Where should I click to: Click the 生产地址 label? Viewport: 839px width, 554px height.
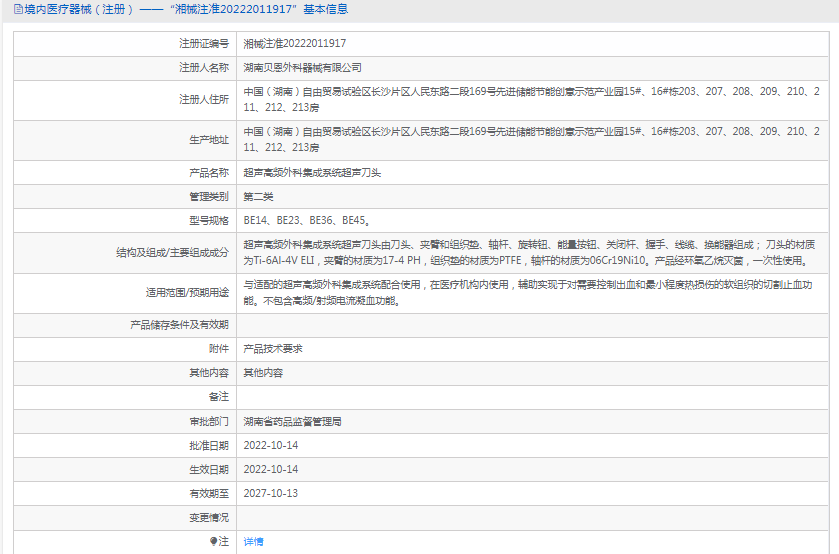tap(209, 140)
